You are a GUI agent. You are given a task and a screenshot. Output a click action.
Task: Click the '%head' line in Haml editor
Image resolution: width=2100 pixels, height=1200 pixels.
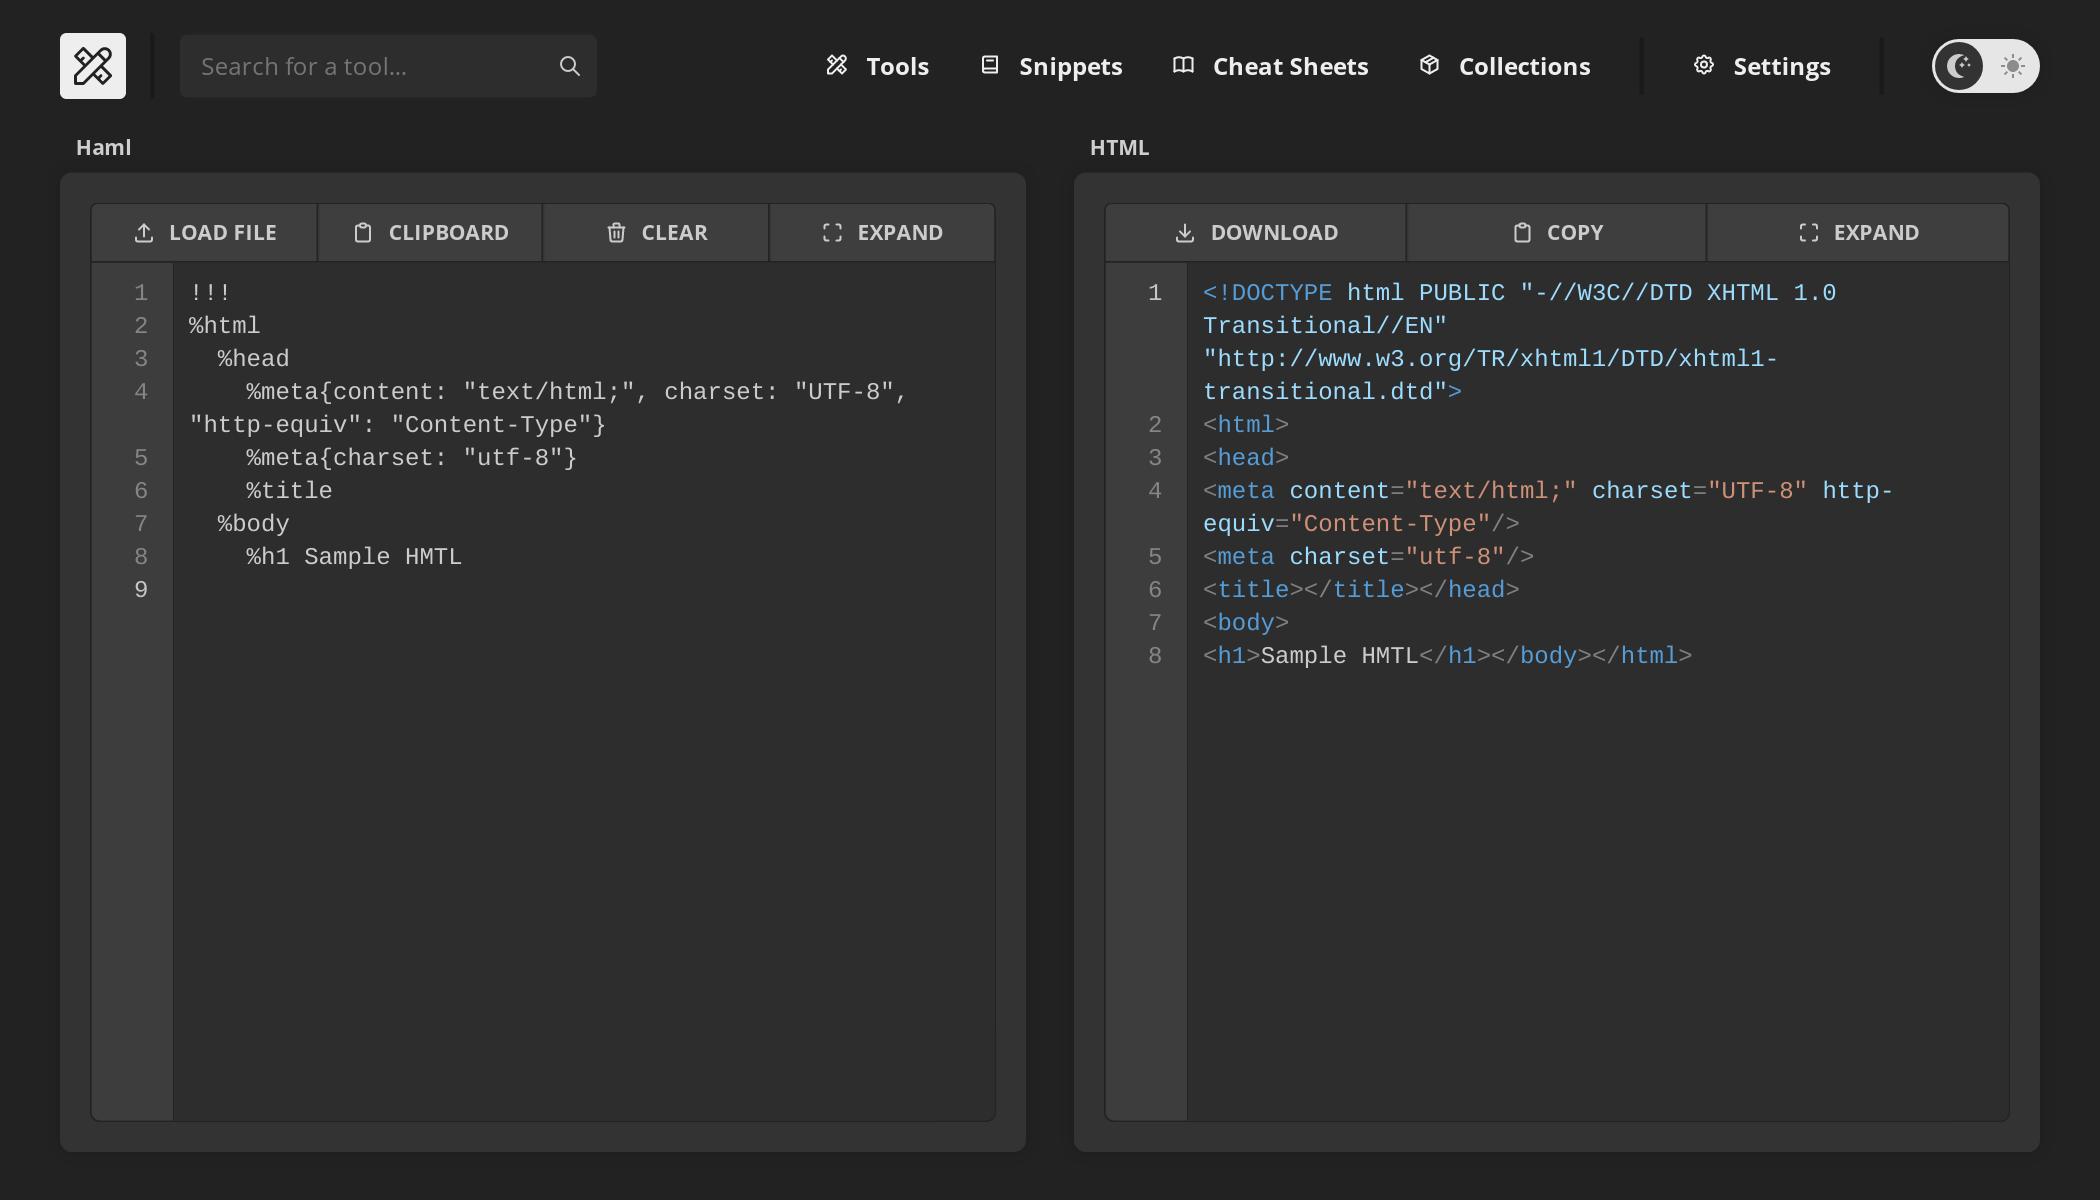pyautogui.click(x=254, y=359)
